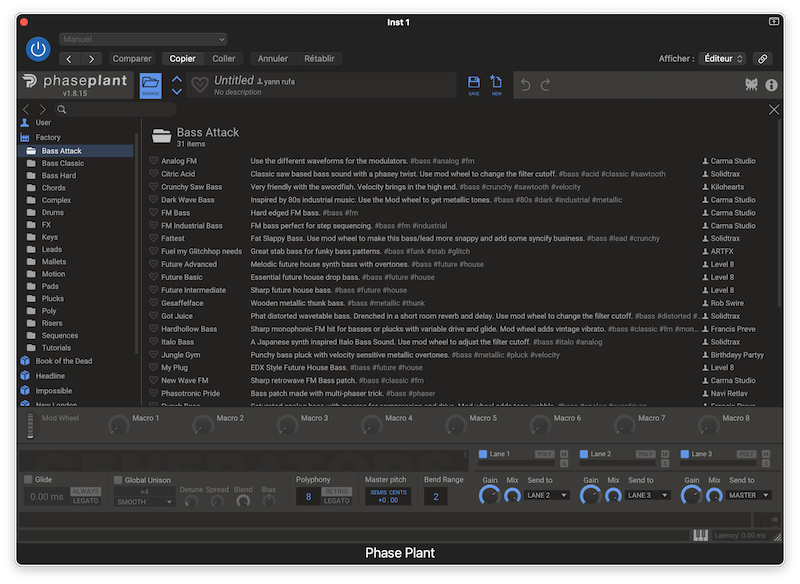The width and height of the screenshot is (800, 584).
Task: Toggle Lane 2 enable square
Action: coord(584,453)
